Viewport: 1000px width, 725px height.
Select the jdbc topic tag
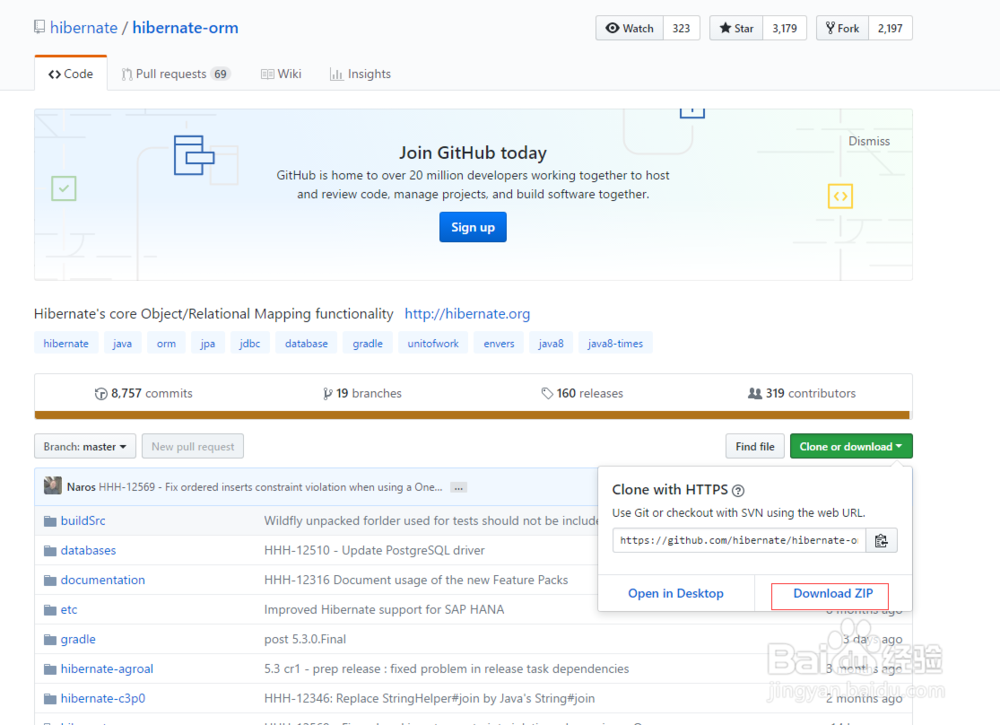pos(250,343)
